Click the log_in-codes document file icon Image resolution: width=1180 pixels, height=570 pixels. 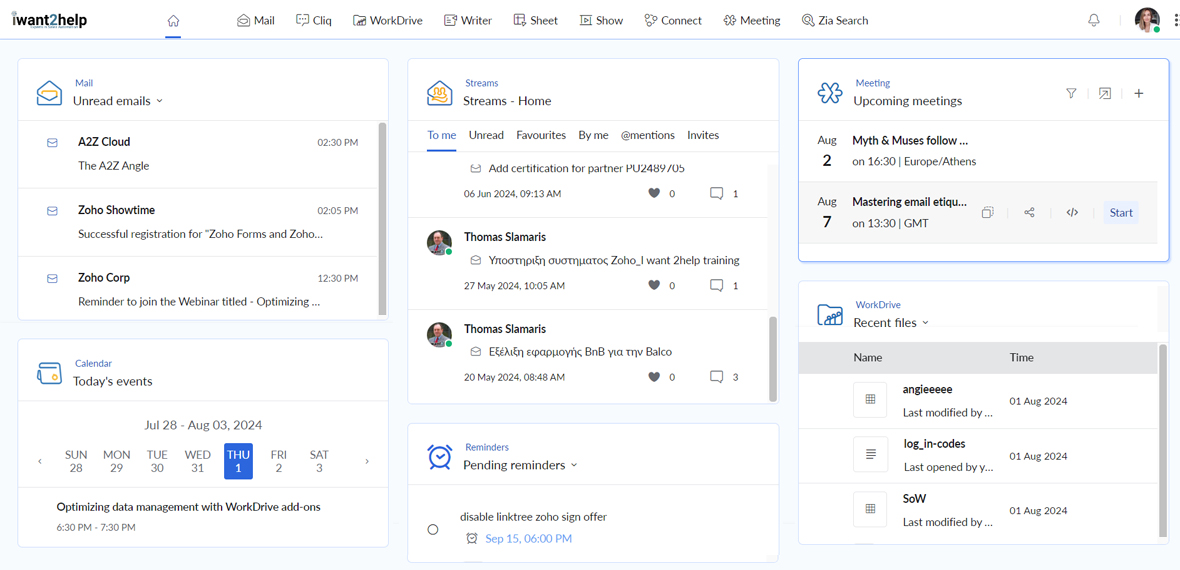871,454
